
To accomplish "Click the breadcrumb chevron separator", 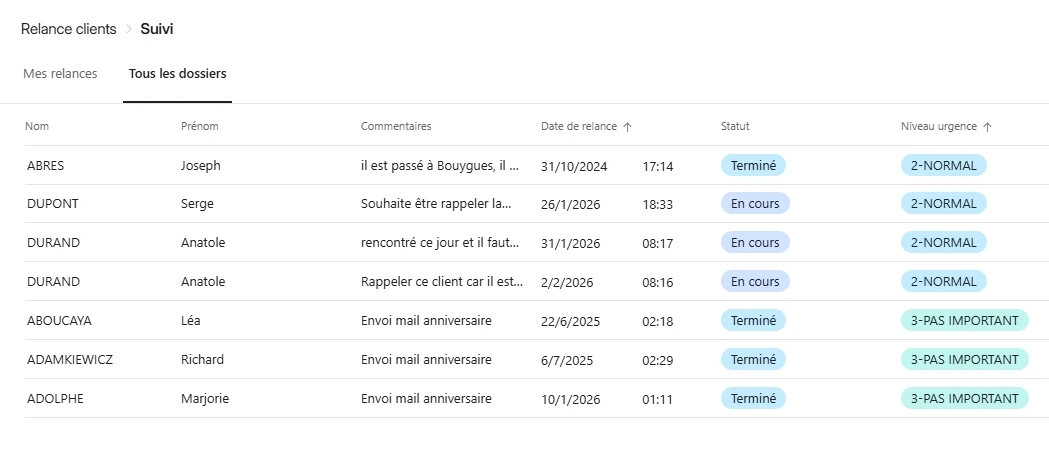I will (128, 30).
